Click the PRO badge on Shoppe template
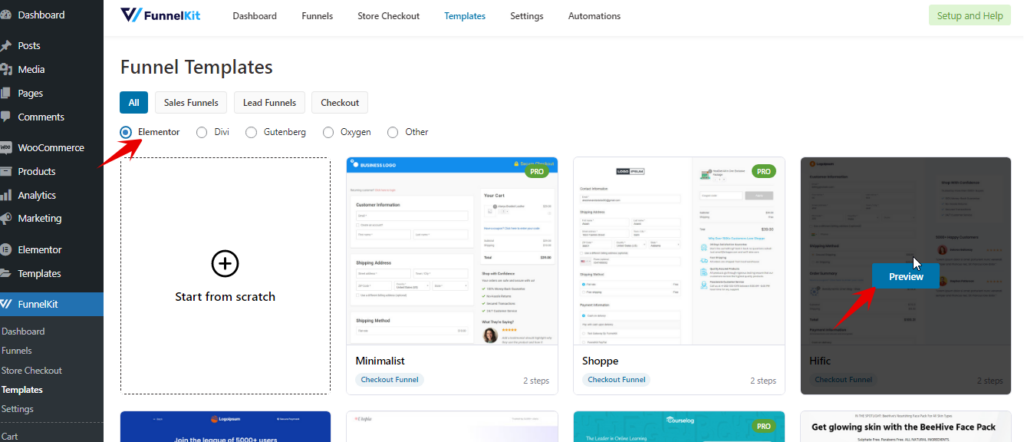Image resolution: width=1024 pixels, height=442 pixels. click(x=763, y=172)
